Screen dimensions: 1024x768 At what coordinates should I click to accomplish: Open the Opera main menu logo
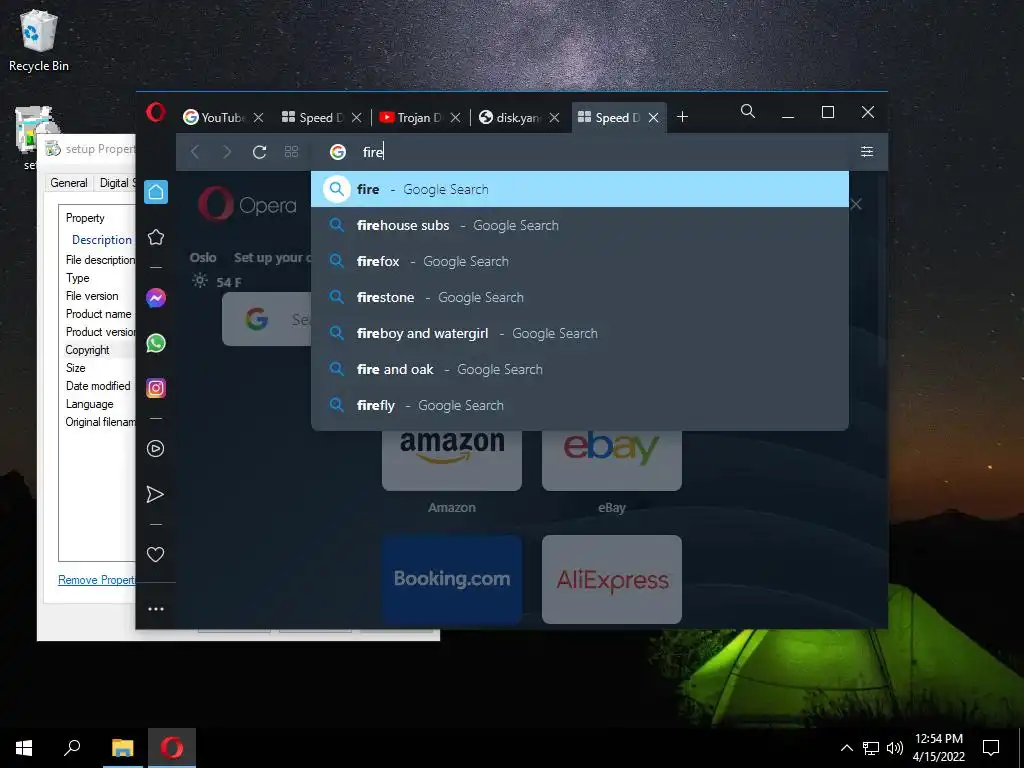pyautogui.click(x=155, y=112)
